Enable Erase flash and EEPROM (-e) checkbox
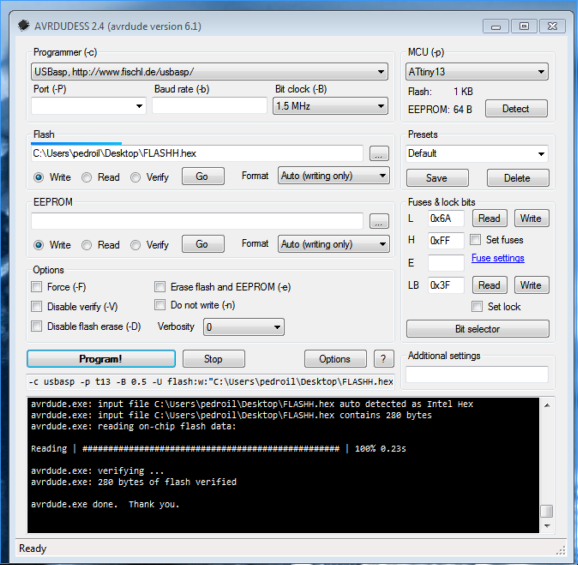Screen dimensions: 578x565 coord(160,287)
